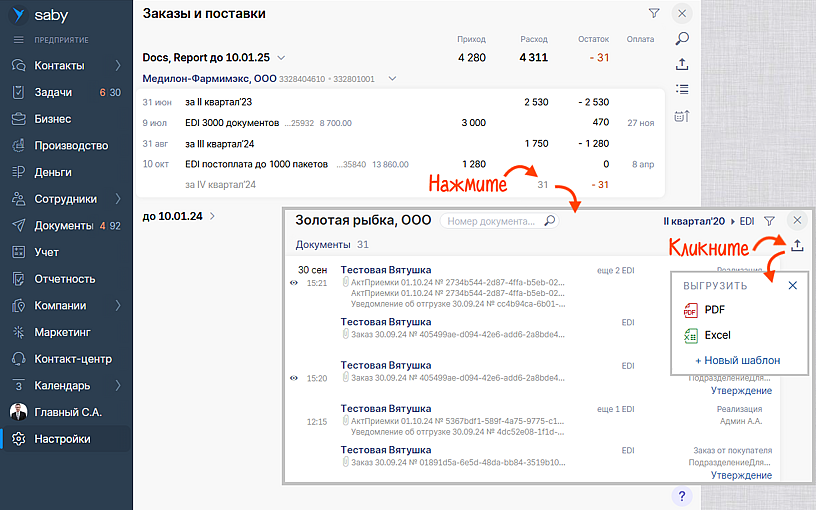Expand the Docs, Report до 10.01.25 dropdown
The height and width of the screenshot is (510, 816).
(281, 58)
